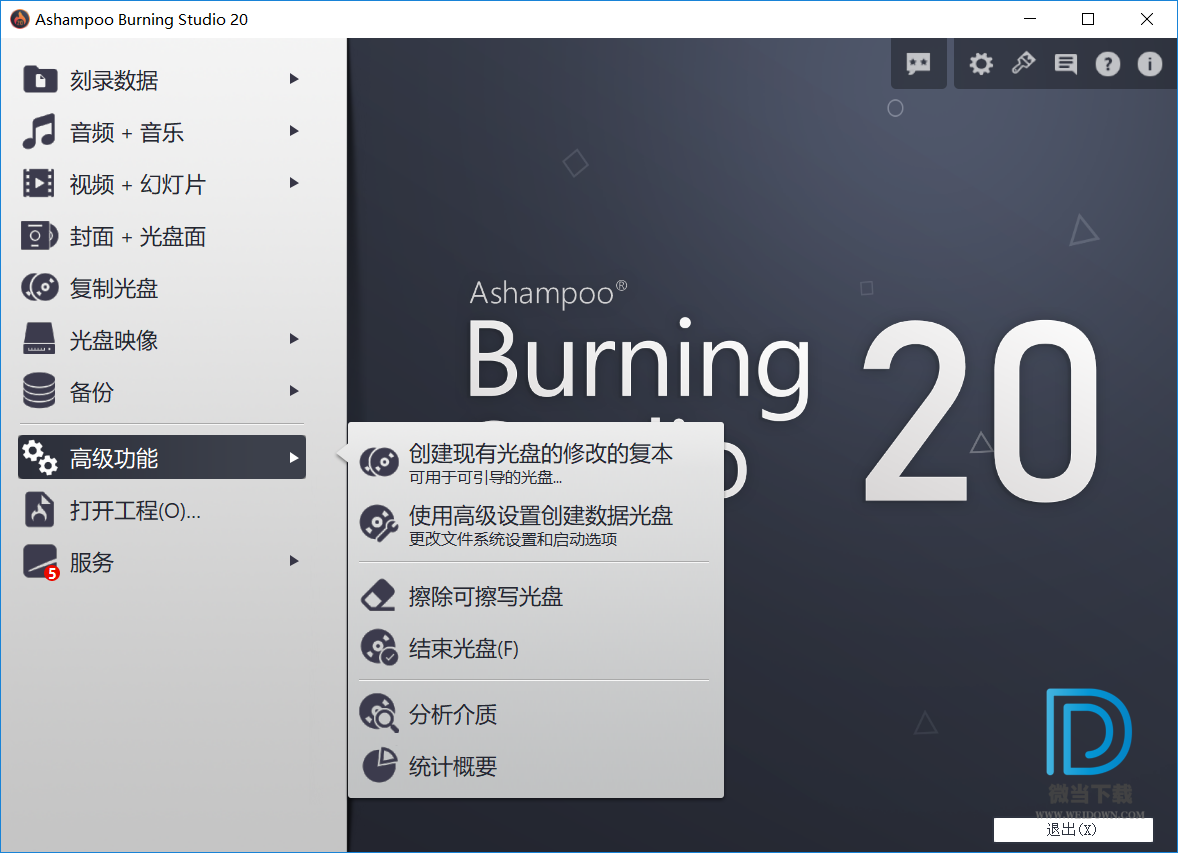Click the 退出(X) exit button

point(1073,829)
